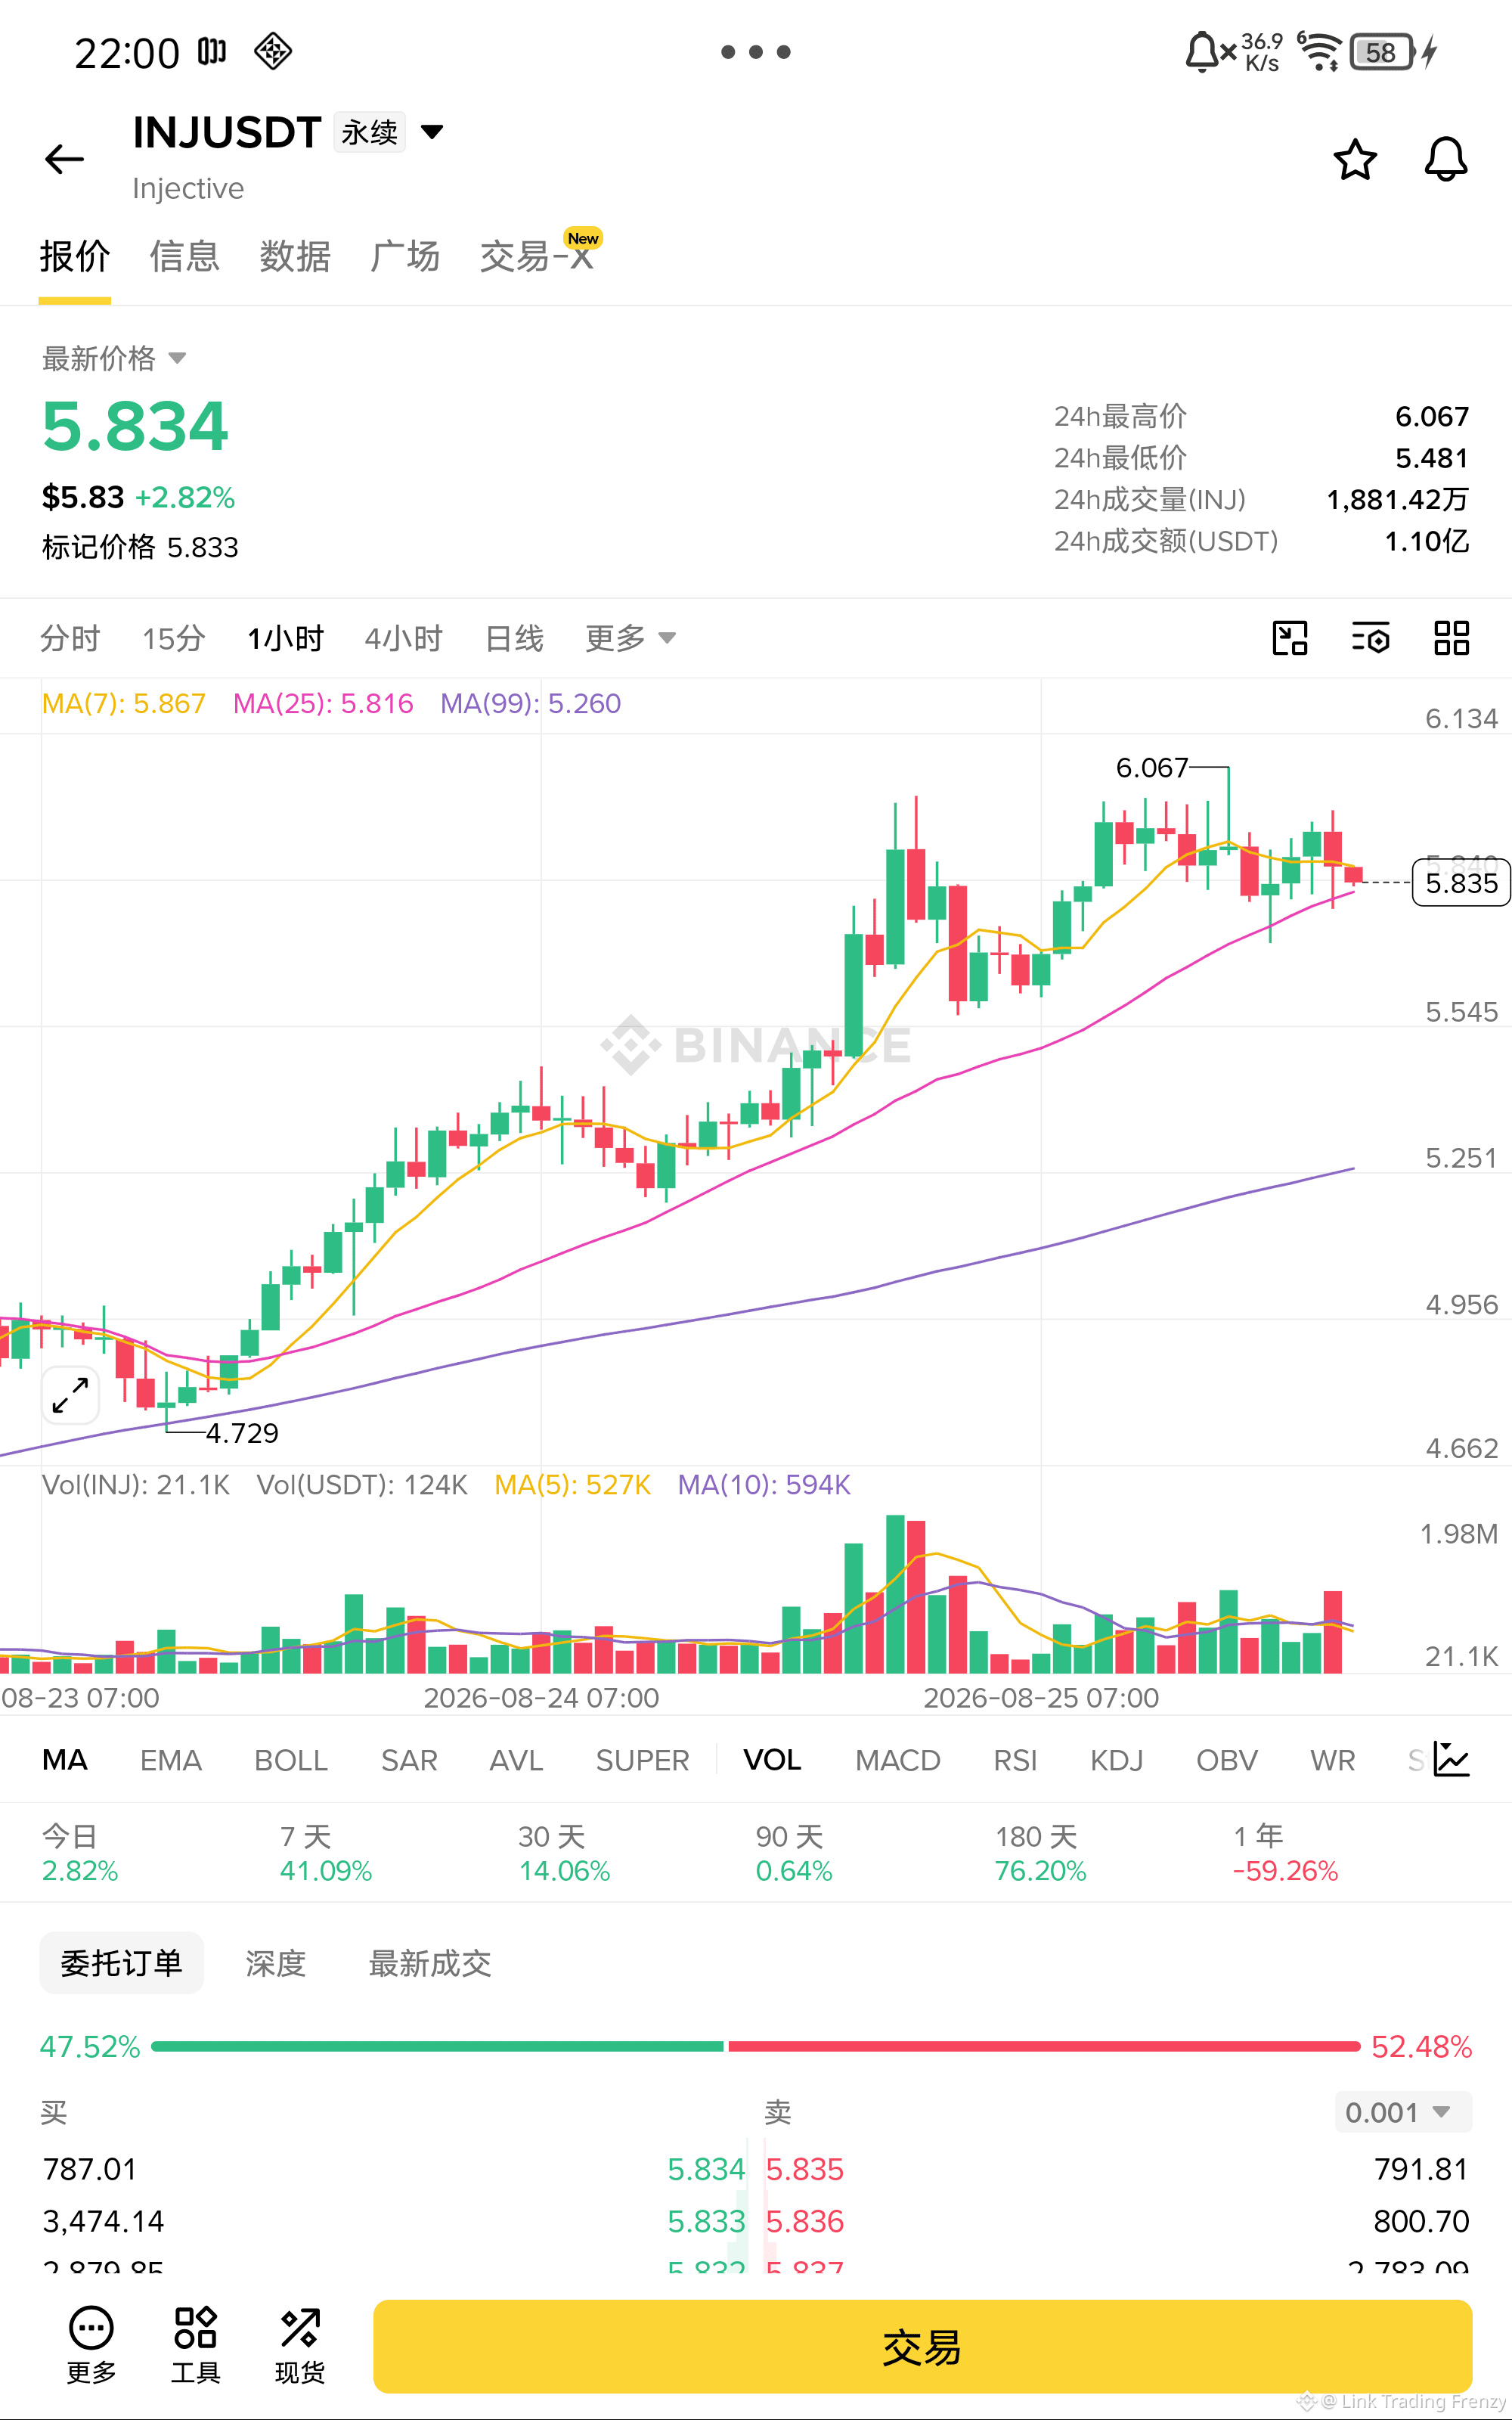
Task: Tap the 标记价格 5.833 mark price
Action: [x=140, y=547]
